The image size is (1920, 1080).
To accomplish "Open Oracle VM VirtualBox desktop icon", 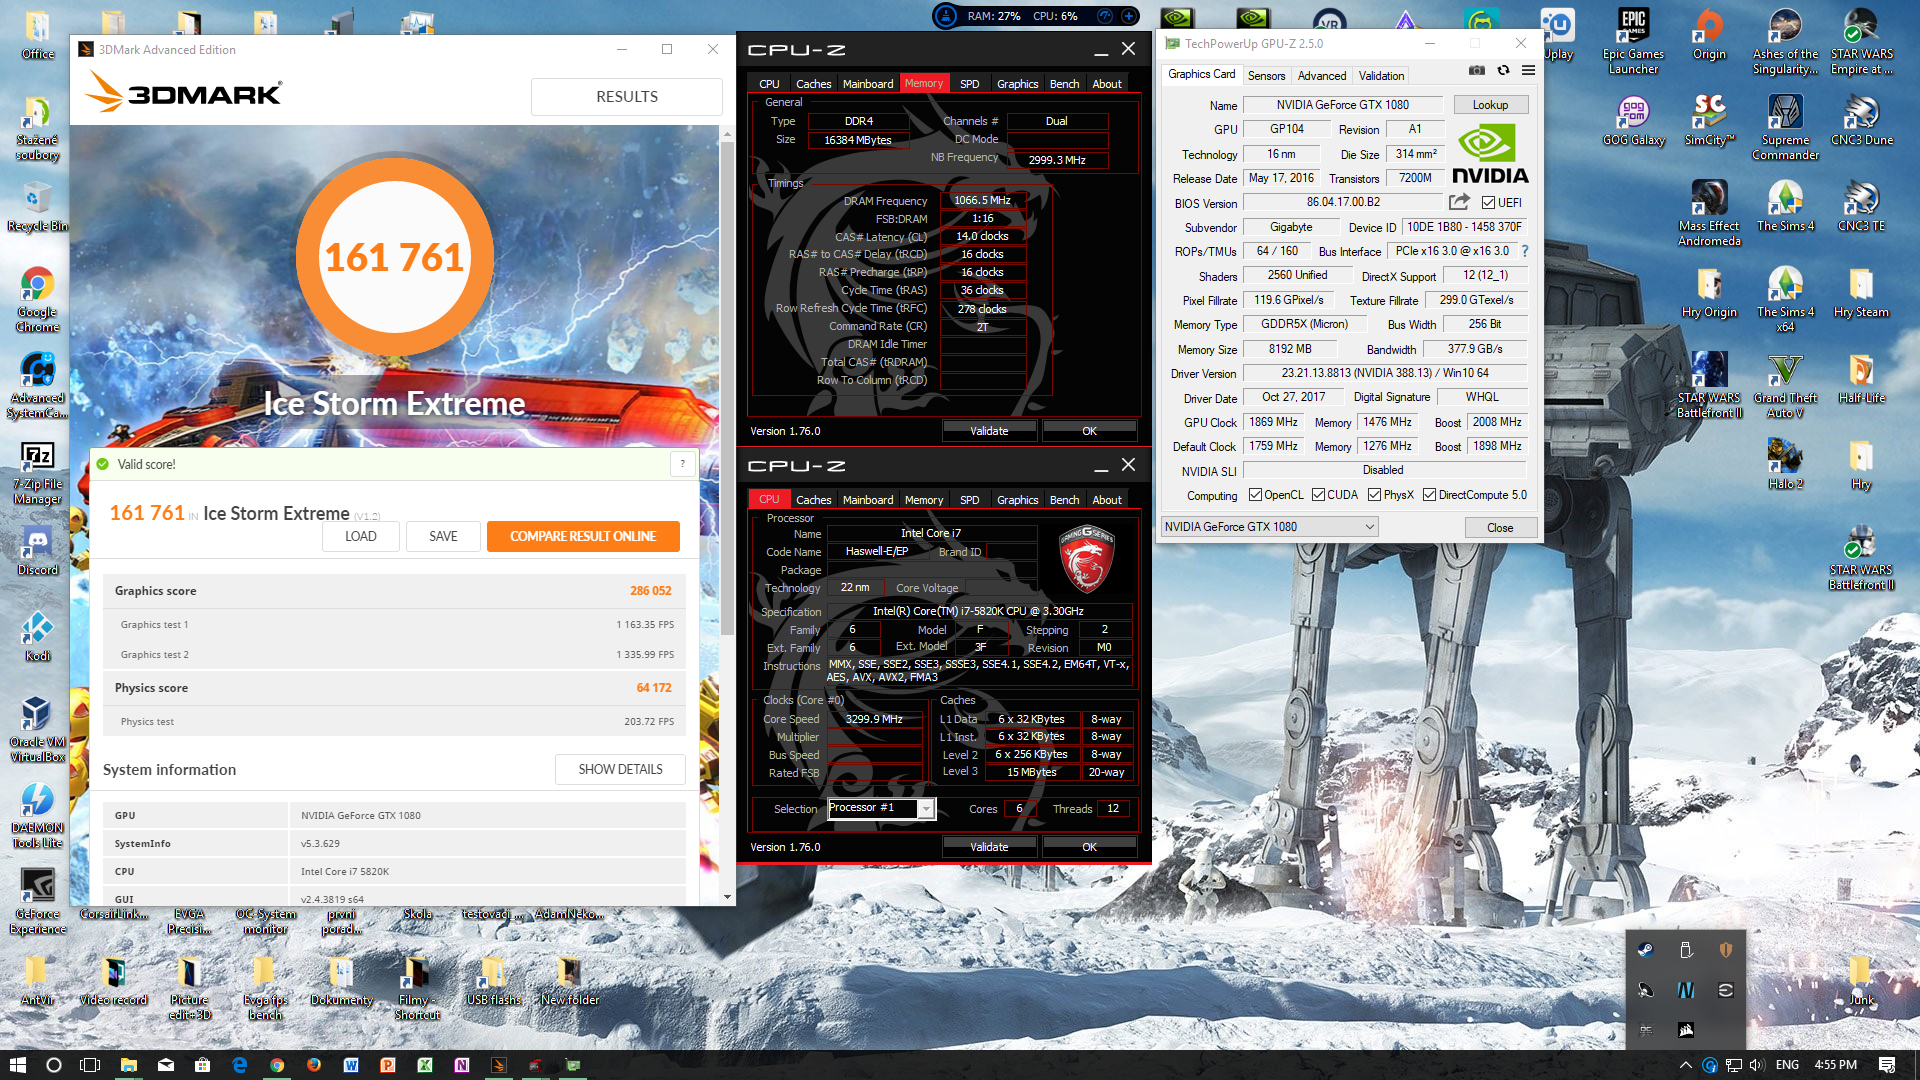I will (37, 729).
